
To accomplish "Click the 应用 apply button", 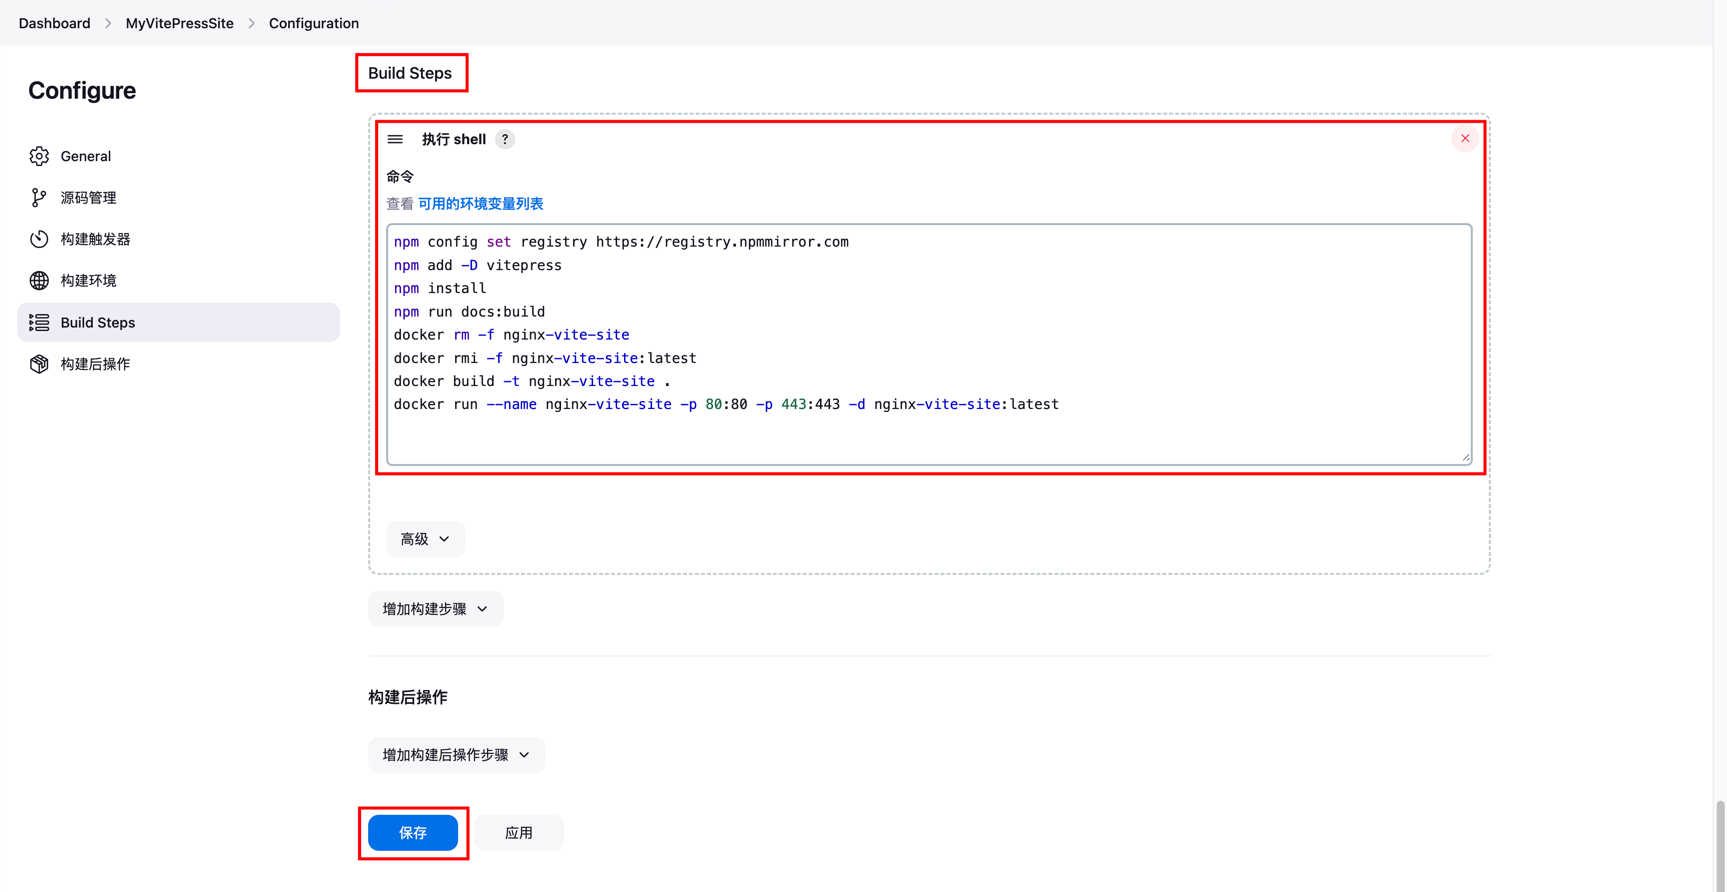I will pos(519,833).
